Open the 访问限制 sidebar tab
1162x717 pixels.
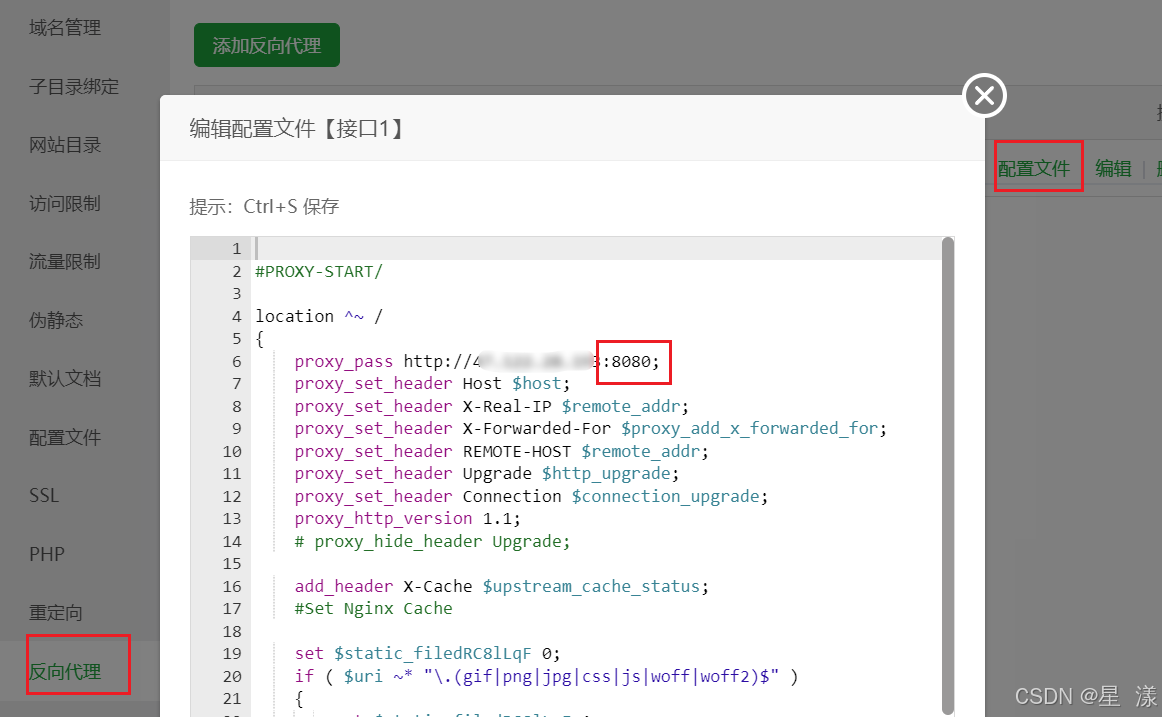(x=65, y=203)
